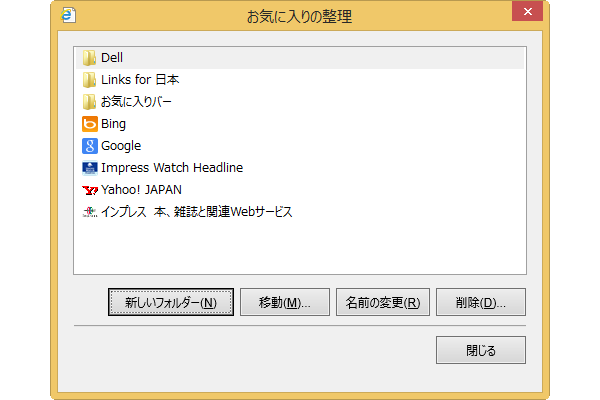Click the Bing favicon
The image size is (600, 400).
click(90, 124)
